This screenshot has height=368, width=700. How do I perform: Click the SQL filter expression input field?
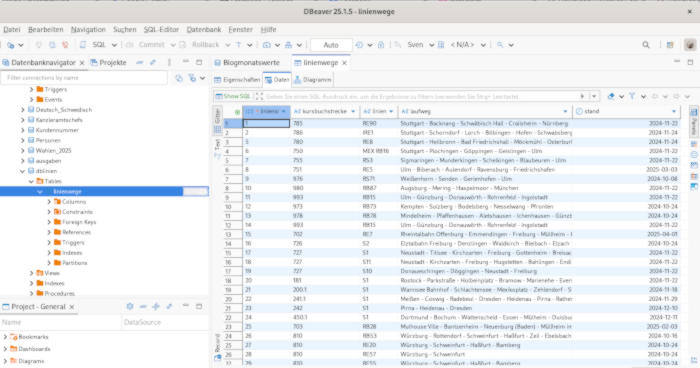[422, 96]
